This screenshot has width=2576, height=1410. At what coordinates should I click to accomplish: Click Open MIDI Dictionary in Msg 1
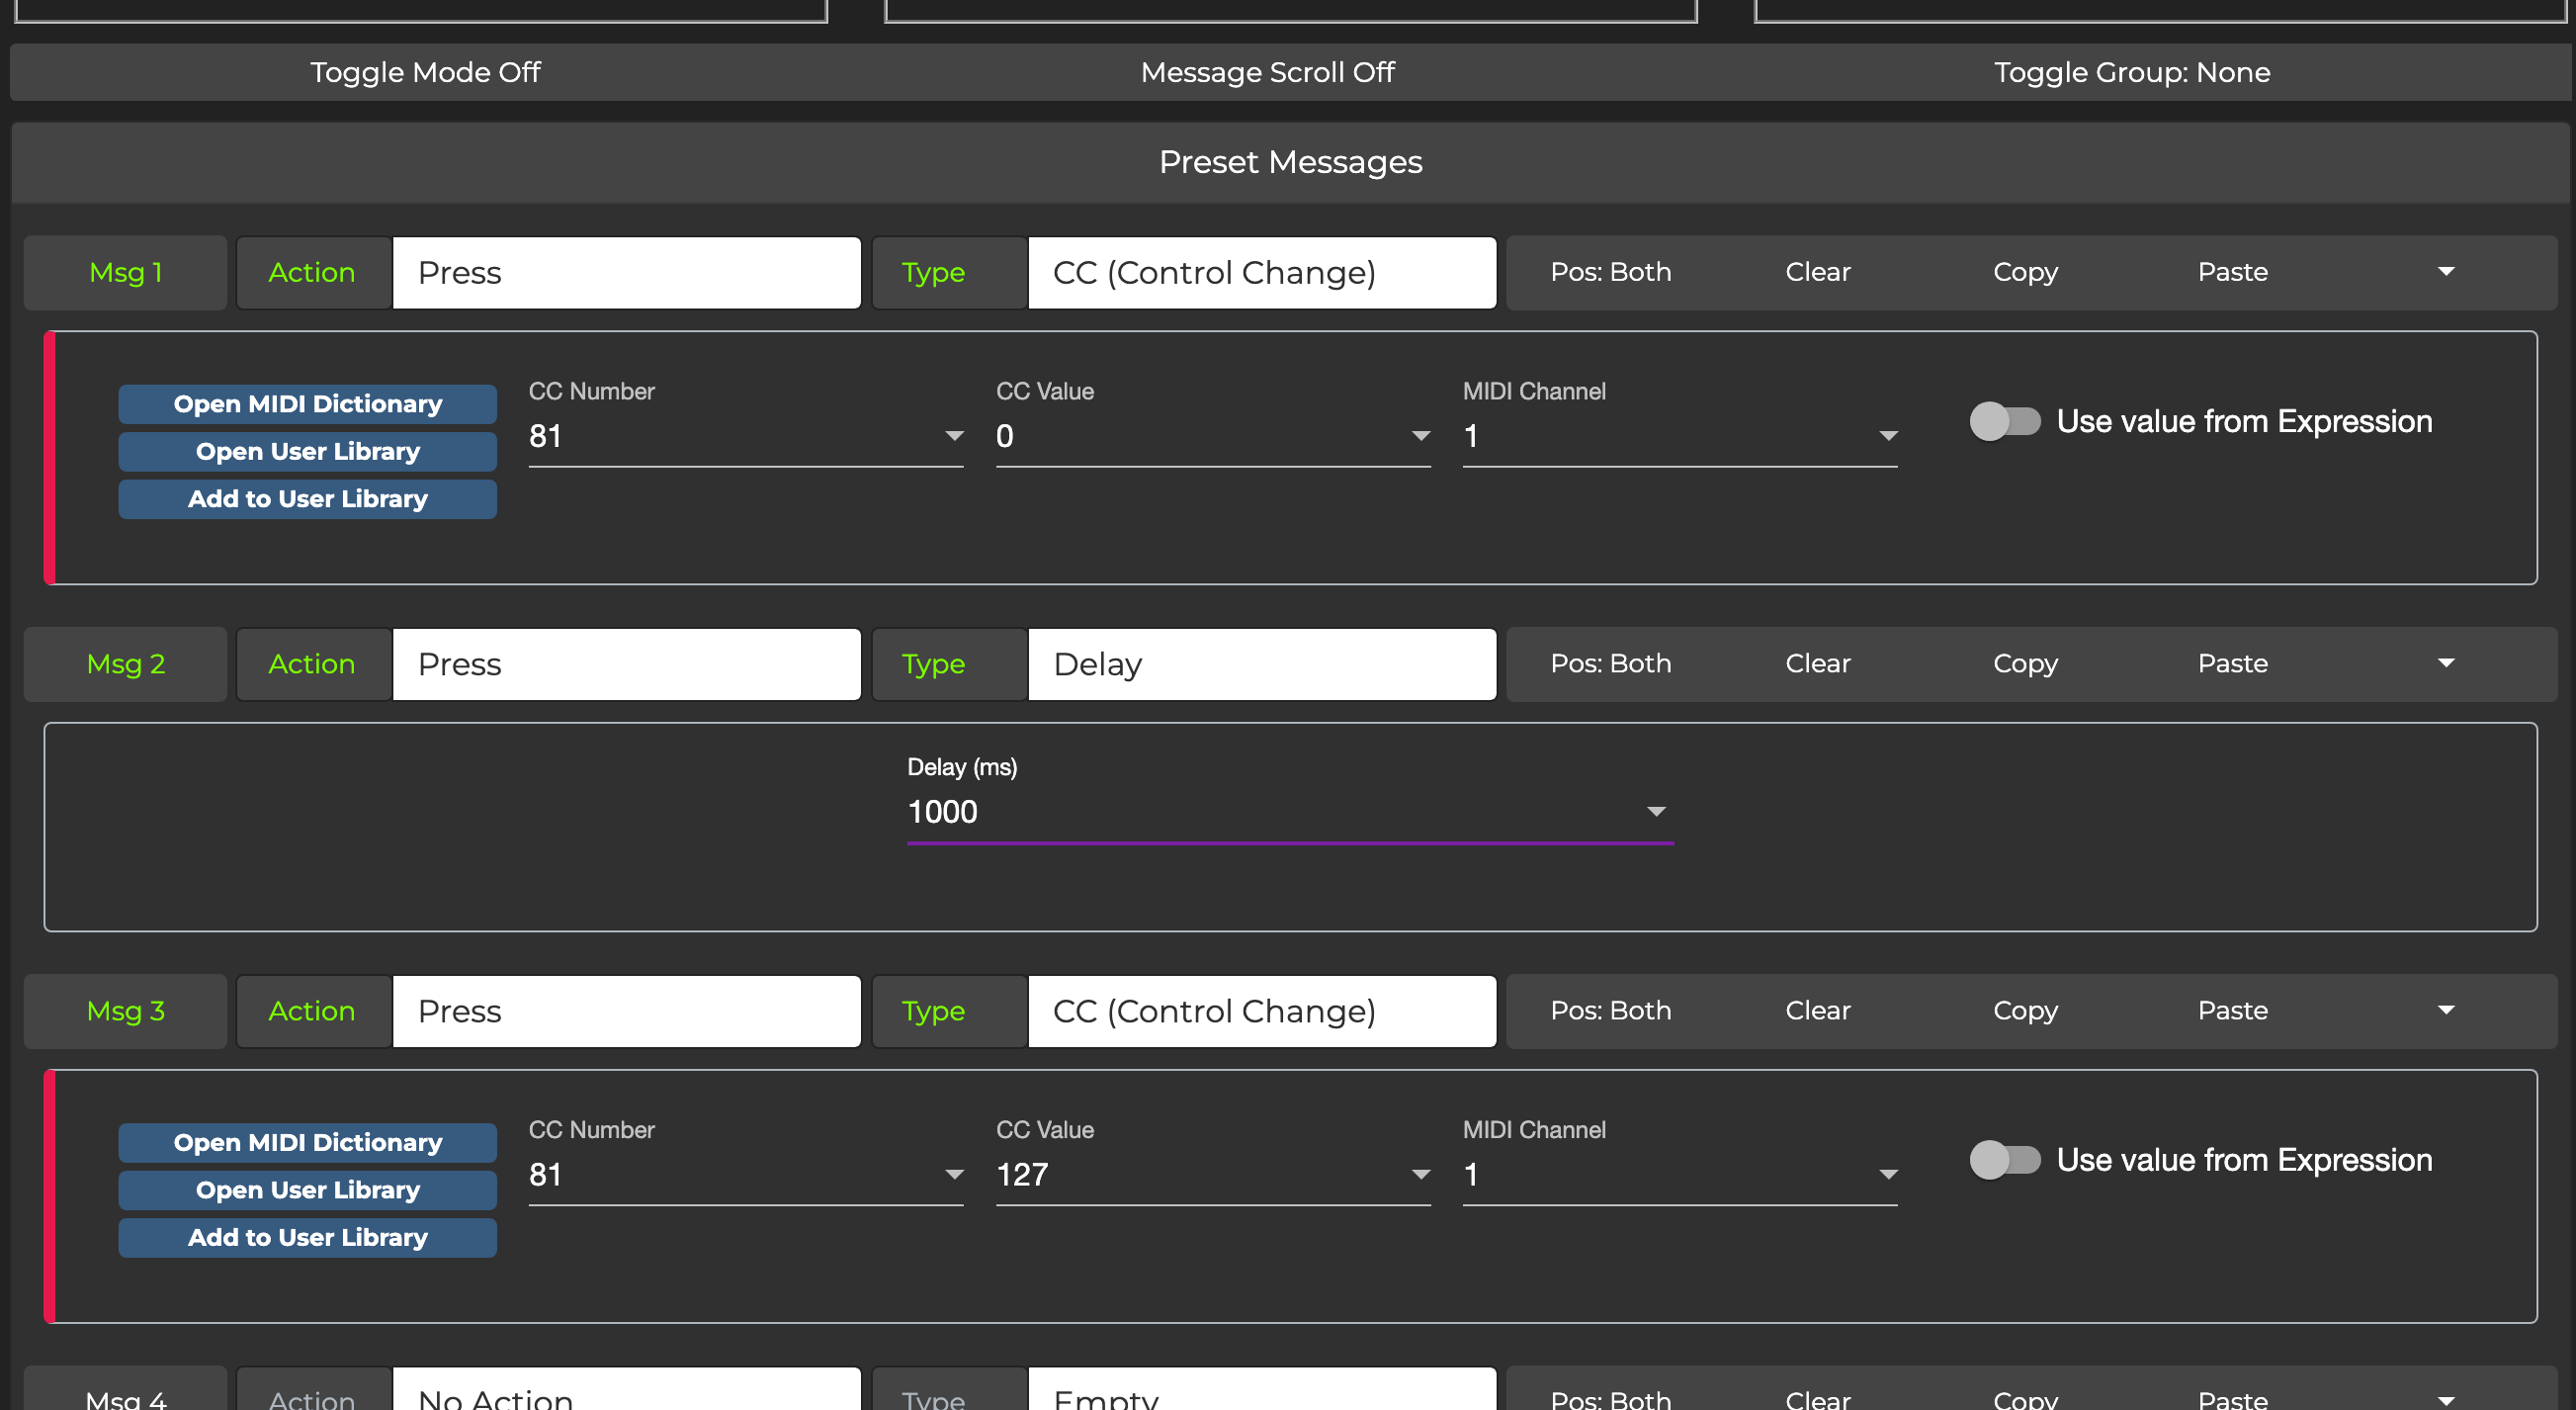tap(307, 404)
